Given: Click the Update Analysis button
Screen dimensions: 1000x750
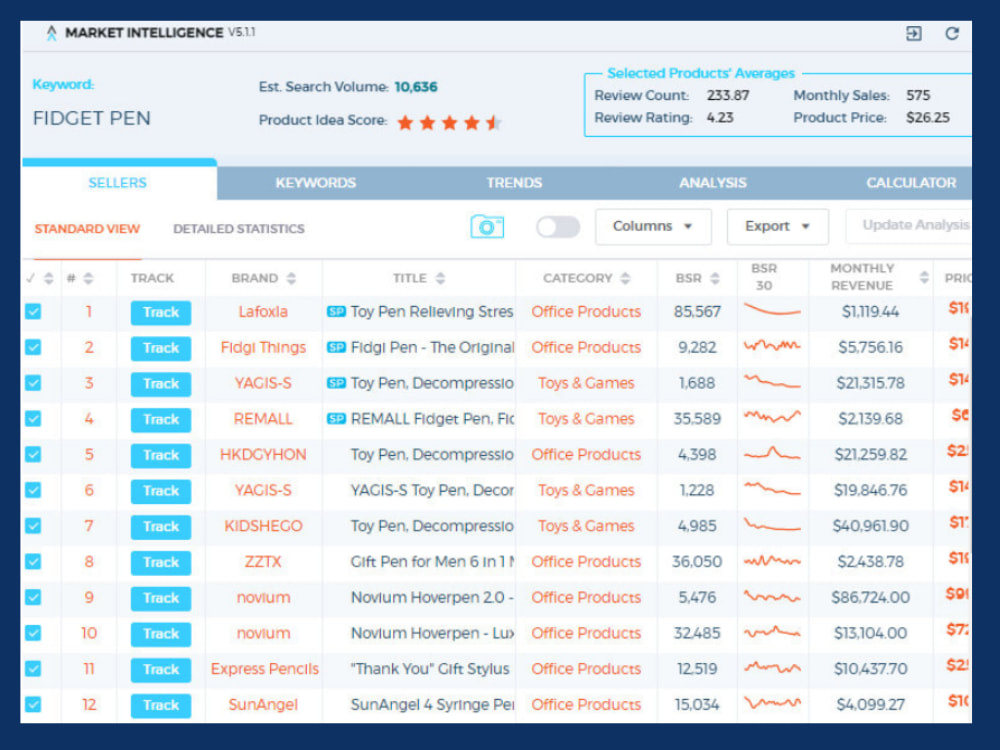Looking at the screenshot, I should point(909,225).
